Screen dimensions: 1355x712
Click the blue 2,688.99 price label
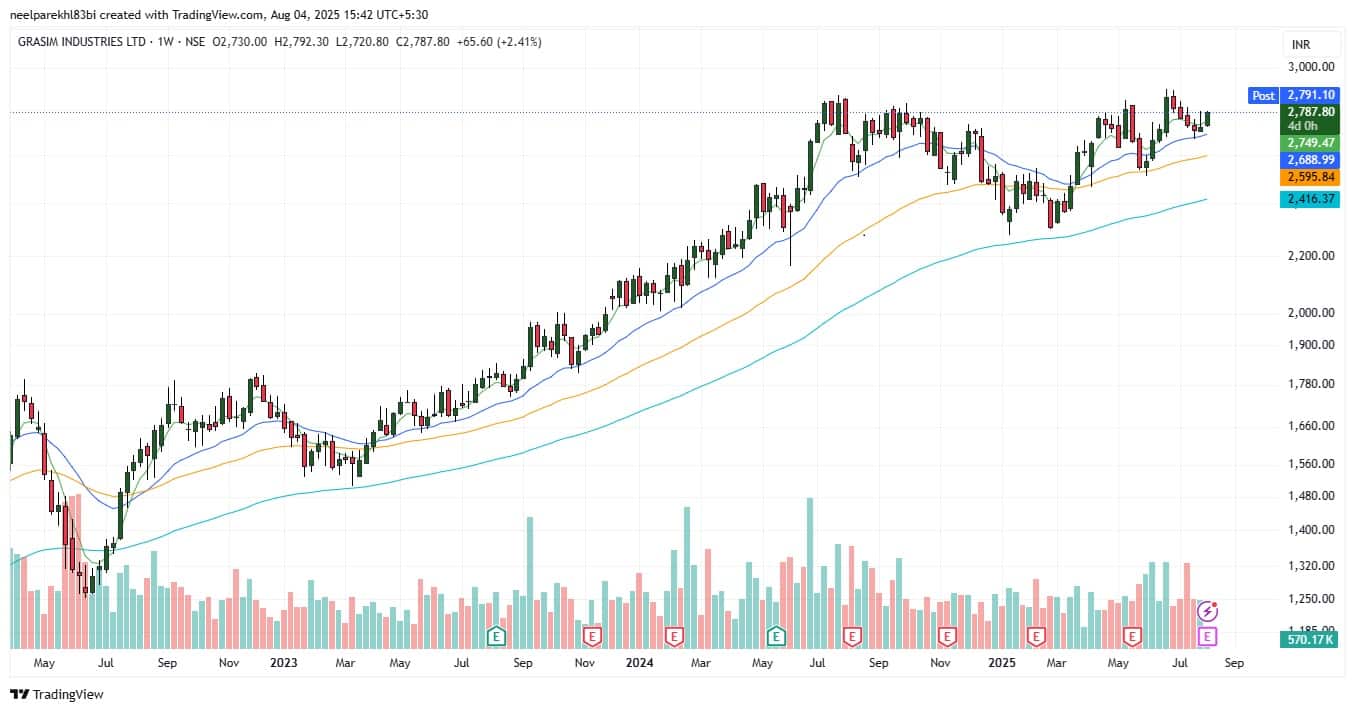pos(1311,160)
